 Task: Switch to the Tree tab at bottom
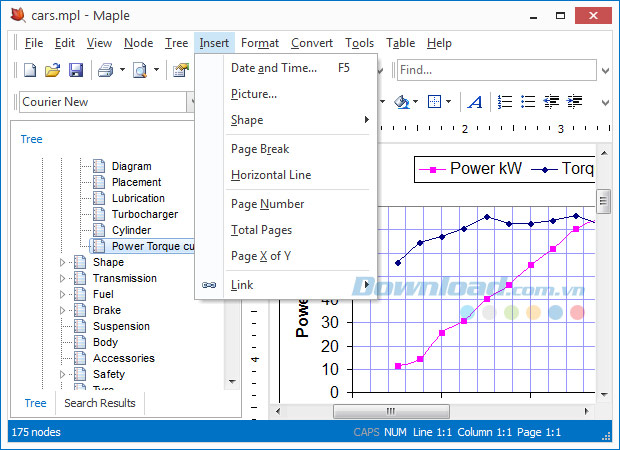pyautogui.click(x=35, y=403)
